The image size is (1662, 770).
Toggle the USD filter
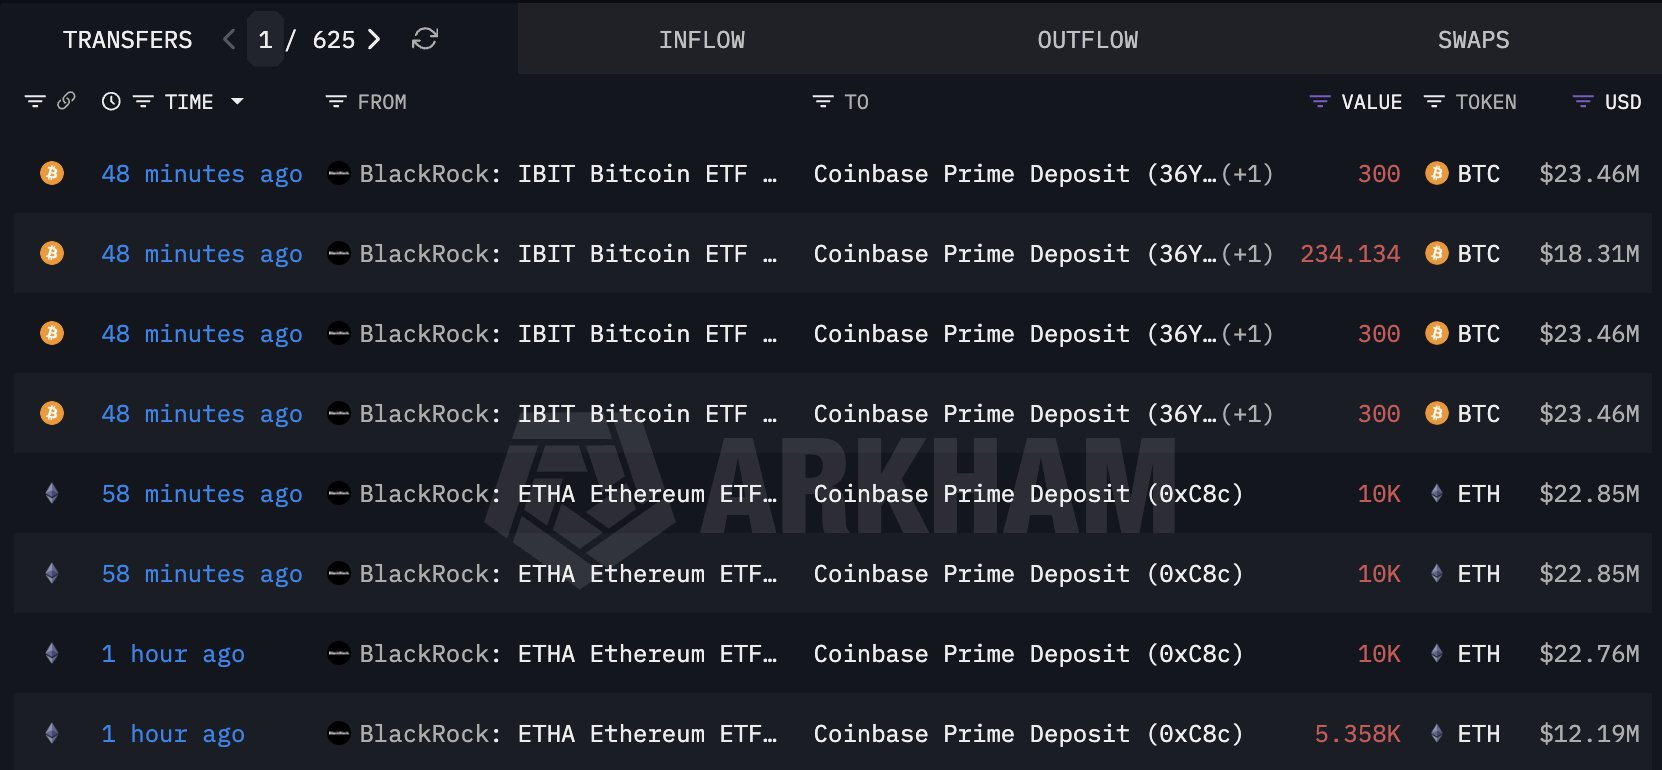coord(1583,102)
